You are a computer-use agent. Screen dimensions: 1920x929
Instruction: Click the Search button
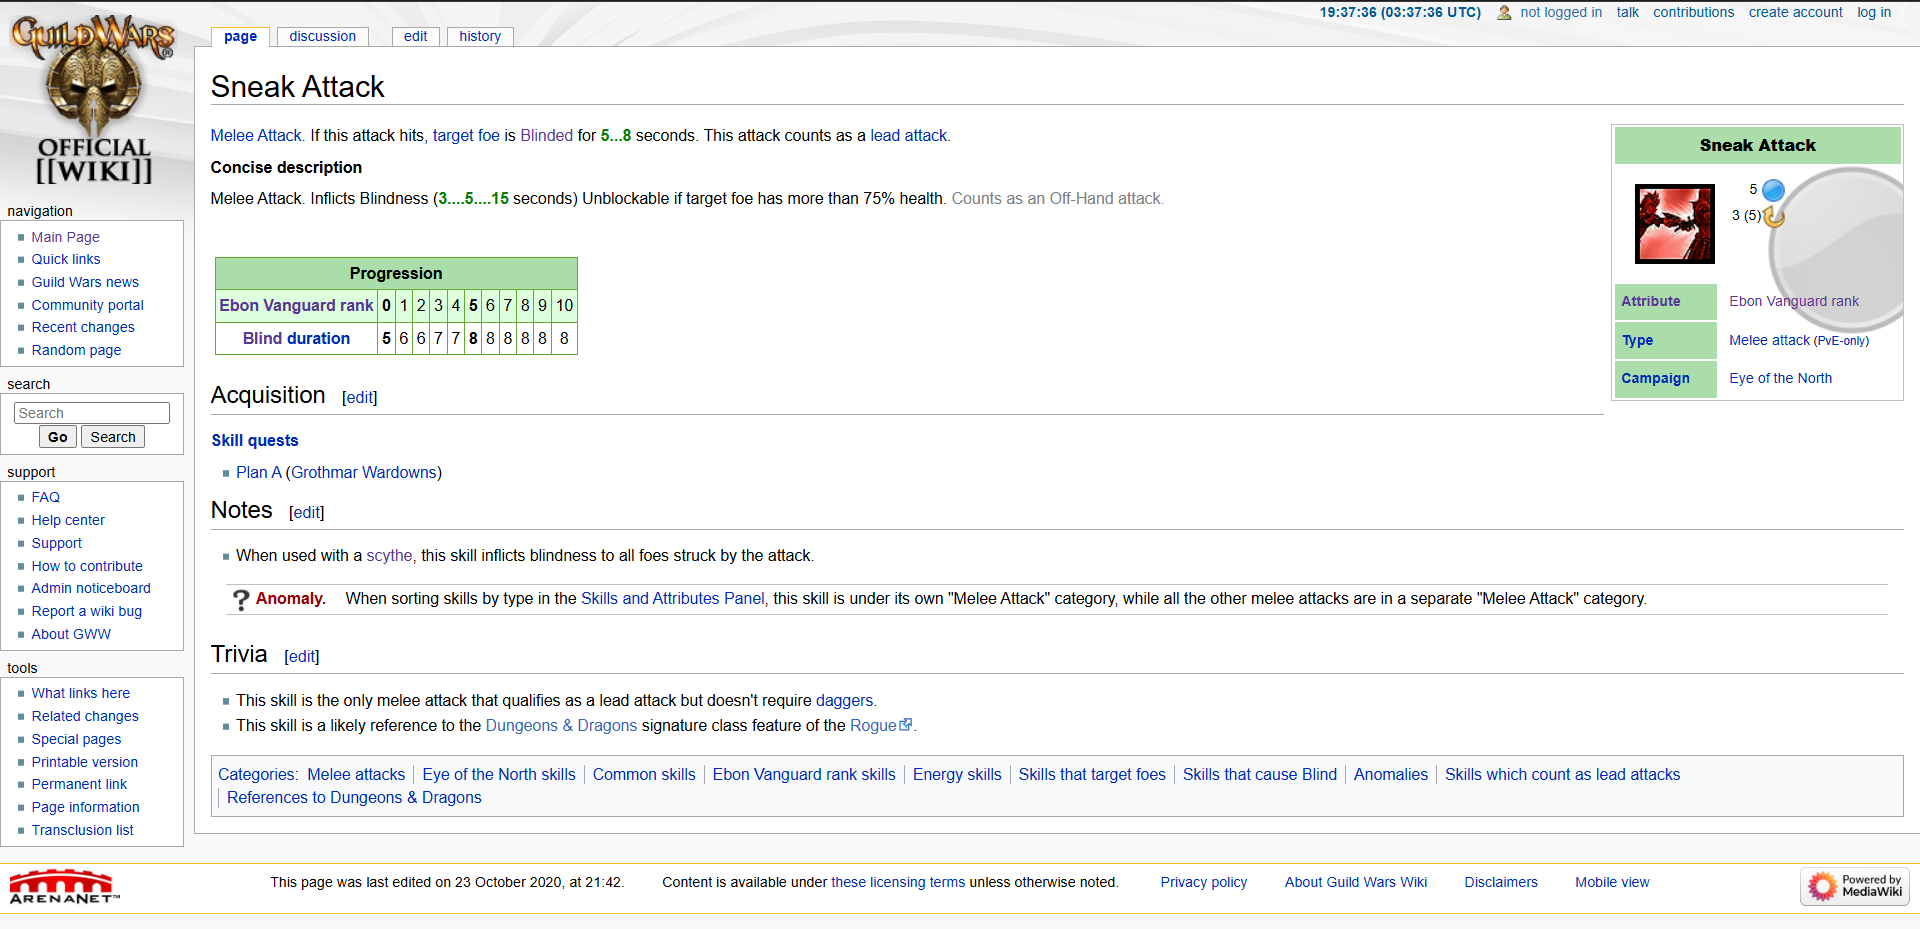coord(113,437)
